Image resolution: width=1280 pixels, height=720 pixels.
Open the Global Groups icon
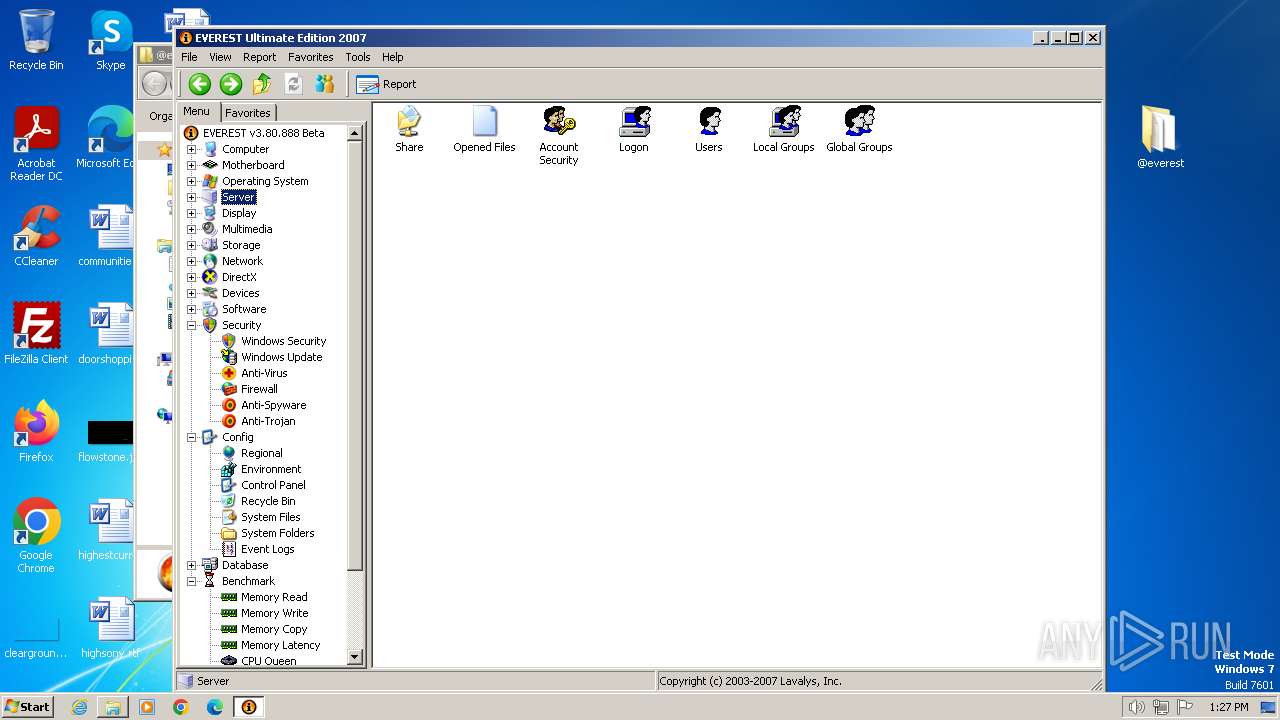[859, 131]
